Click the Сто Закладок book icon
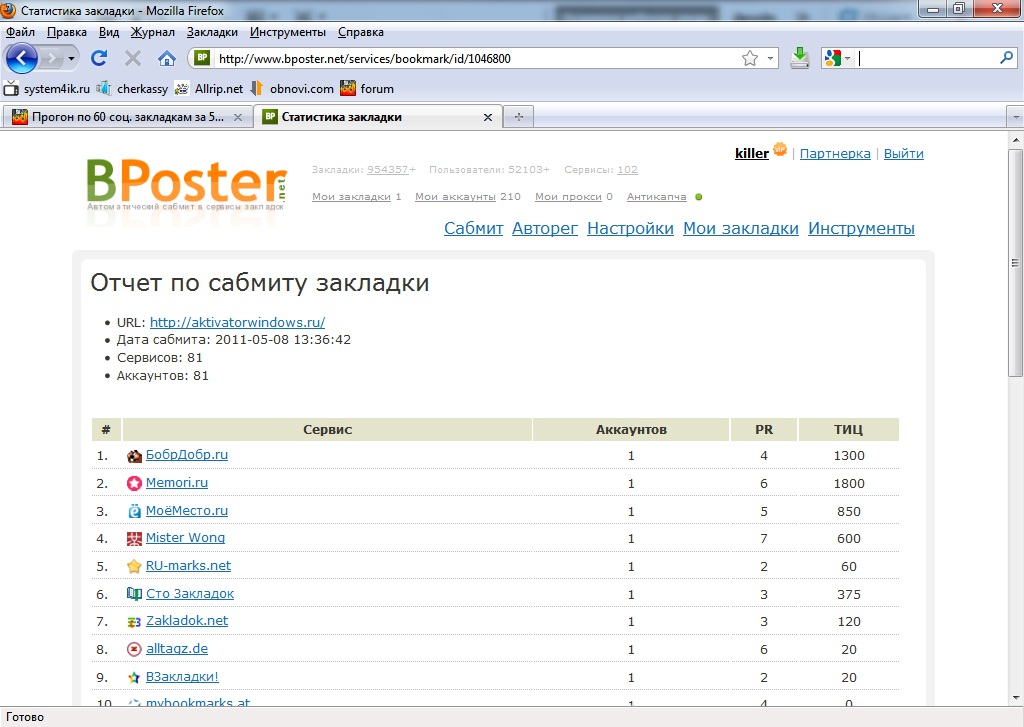1024x727 pixels. click(x=134, y=594)
